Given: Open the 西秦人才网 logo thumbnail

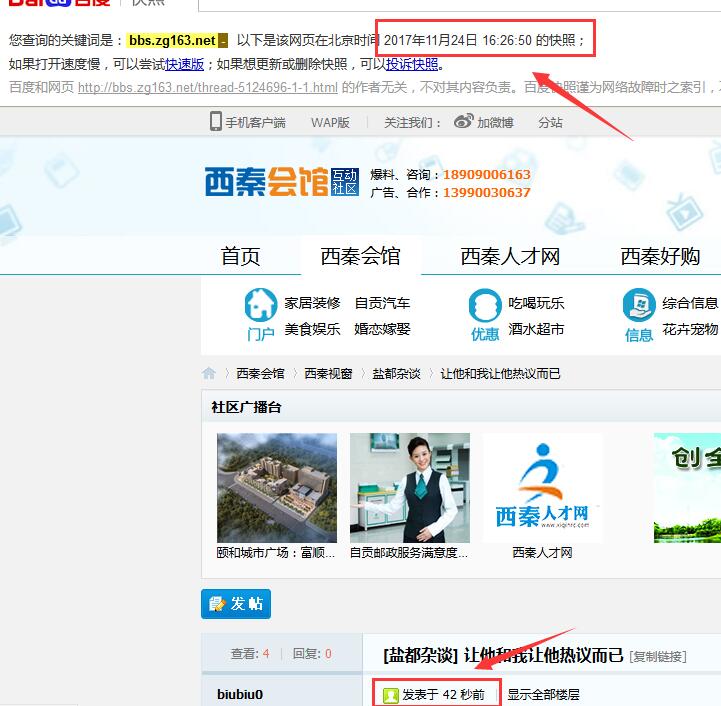Looking at the screenshot, I should coord(543,488).
